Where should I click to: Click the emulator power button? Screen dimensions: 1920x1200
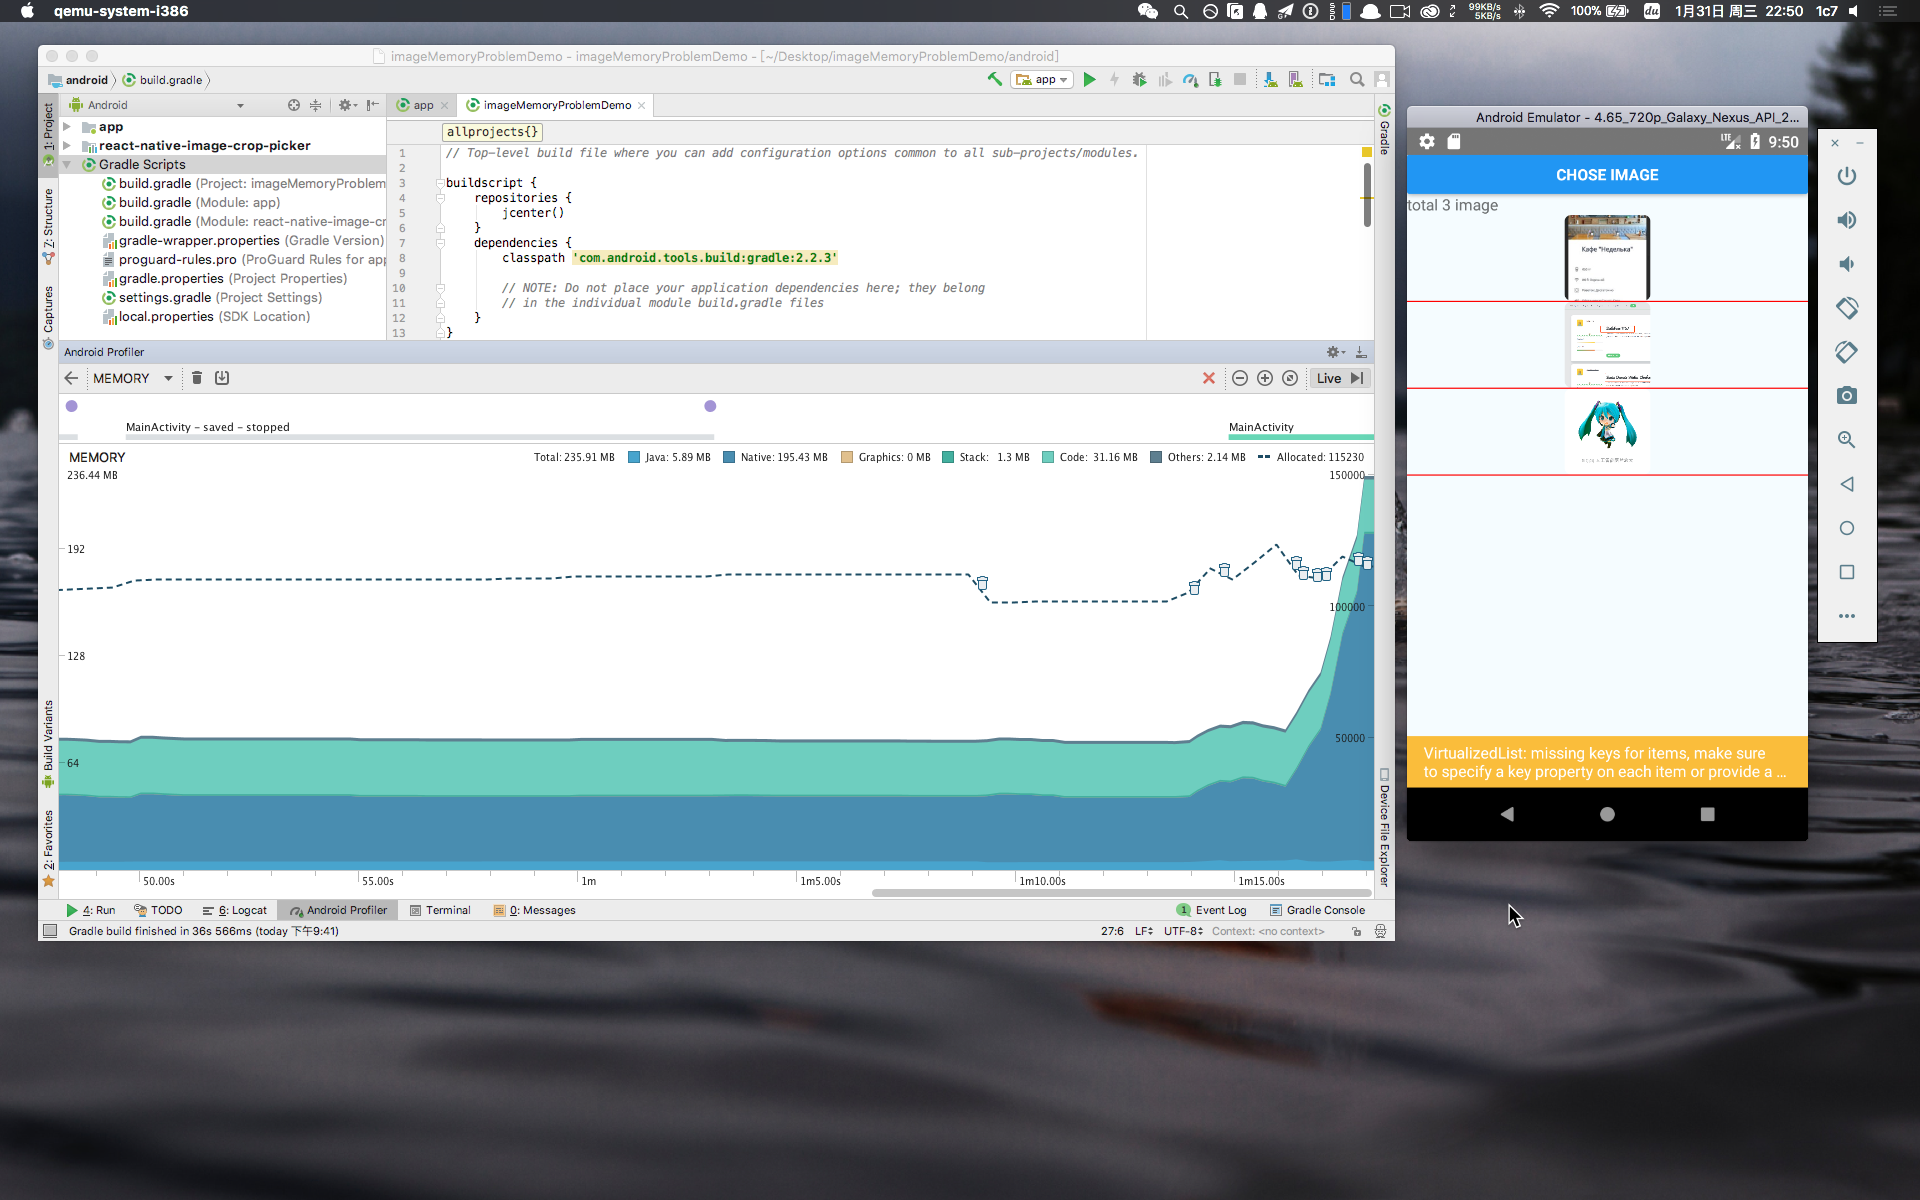(1847, 176)
